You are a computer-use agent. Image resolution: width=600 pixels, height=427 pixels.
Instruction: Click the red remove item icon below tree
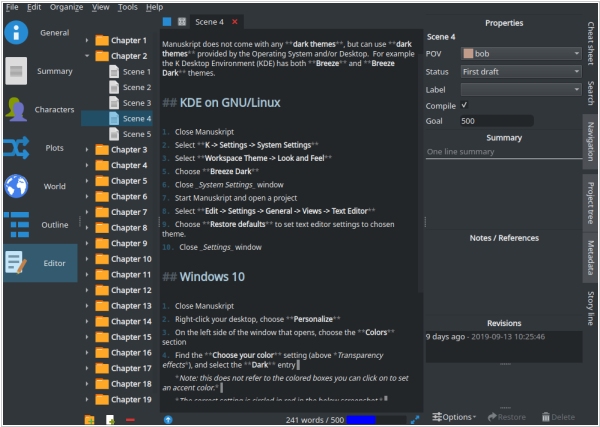pyautogui.click(x=131, y=419)
